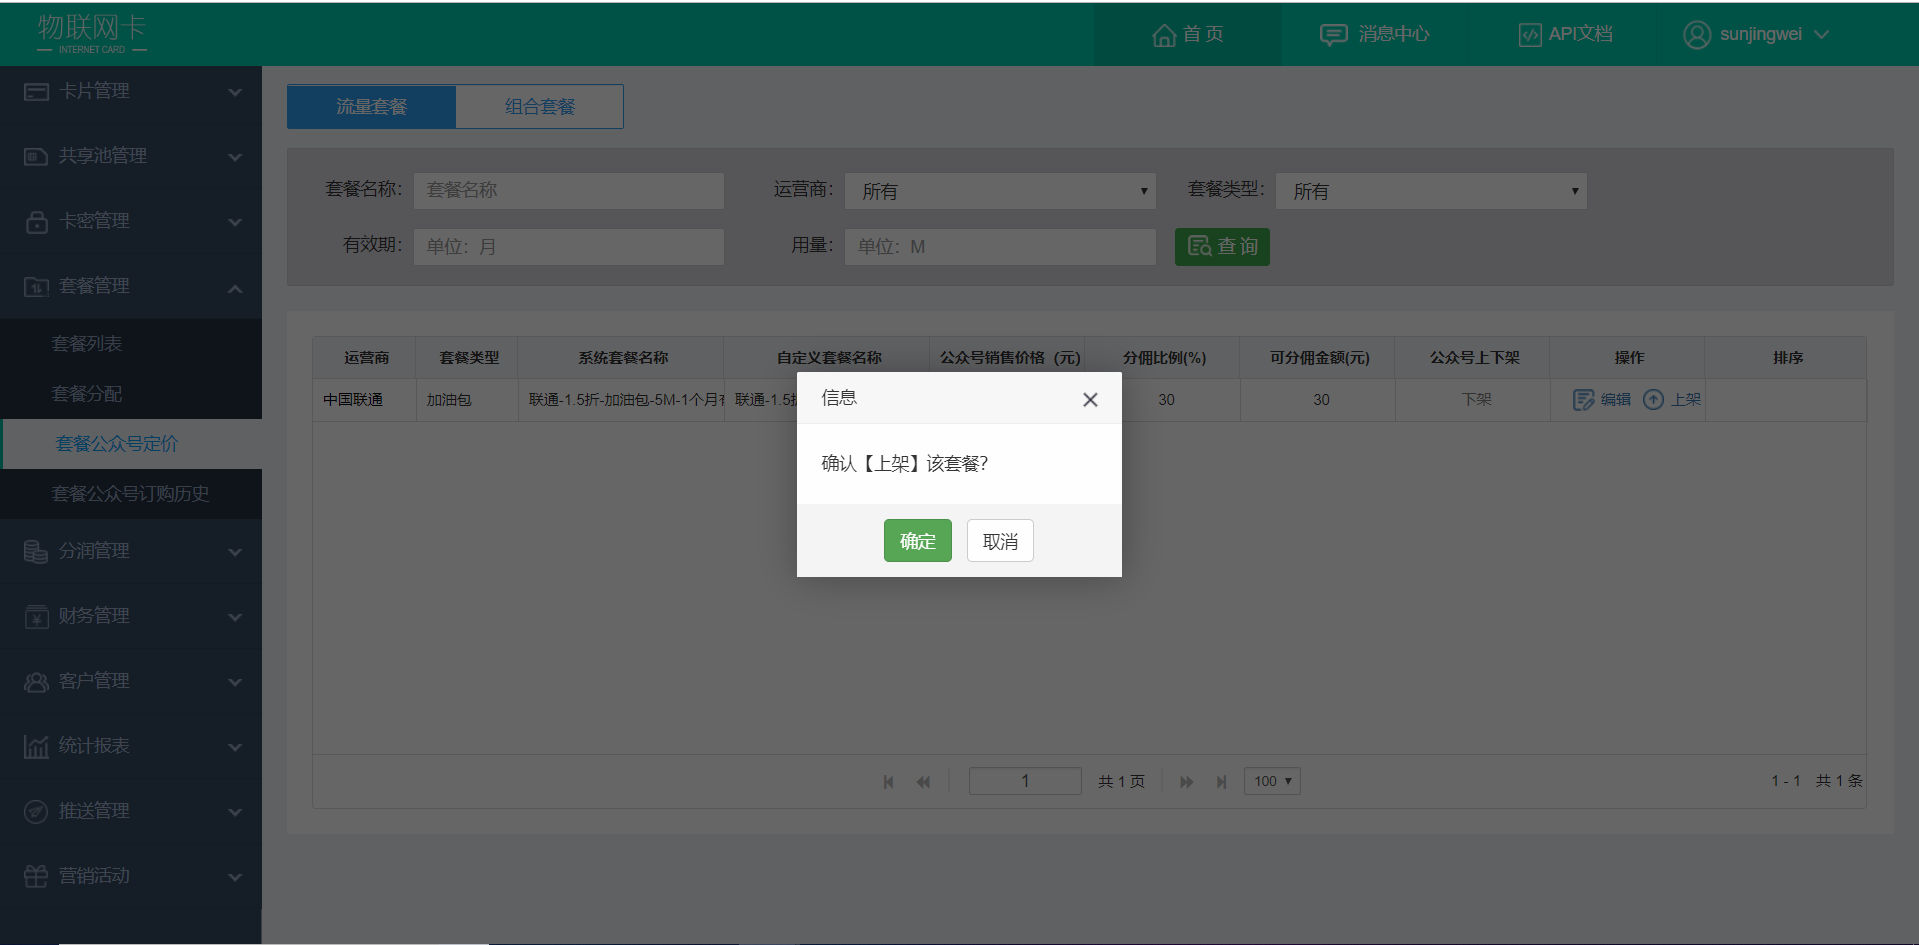Click the 共享池管理 sidebar icon
1919x945 pixels.
(x=36, y=157)
